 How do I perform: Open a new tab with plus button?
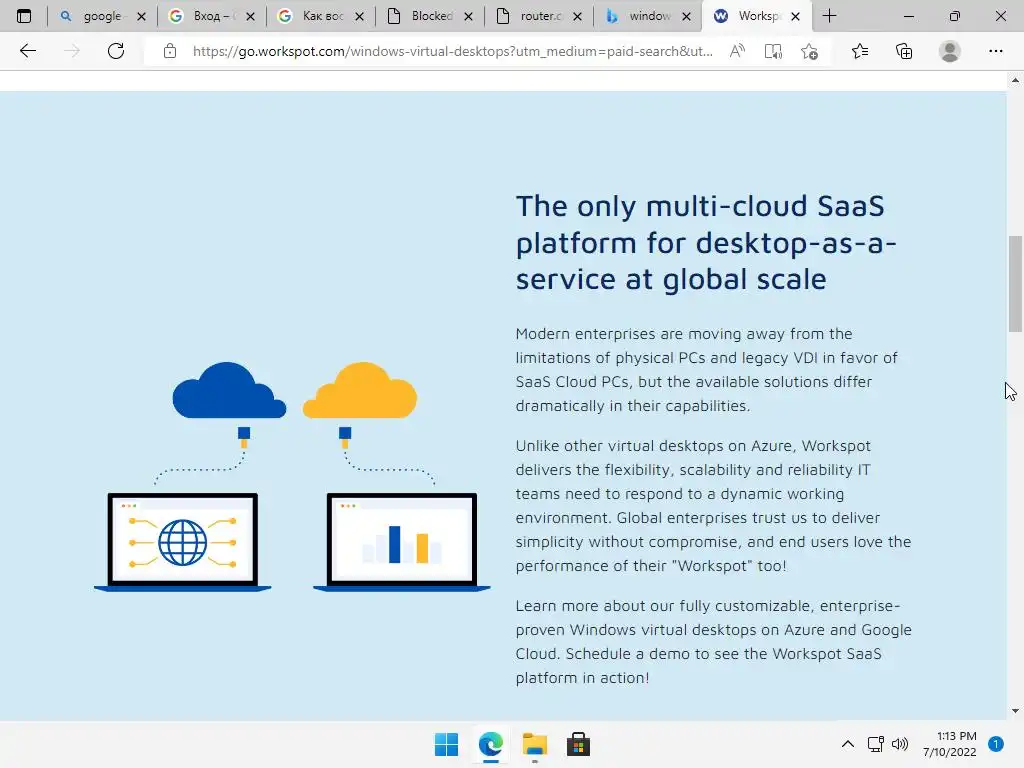tap(829, 16)
